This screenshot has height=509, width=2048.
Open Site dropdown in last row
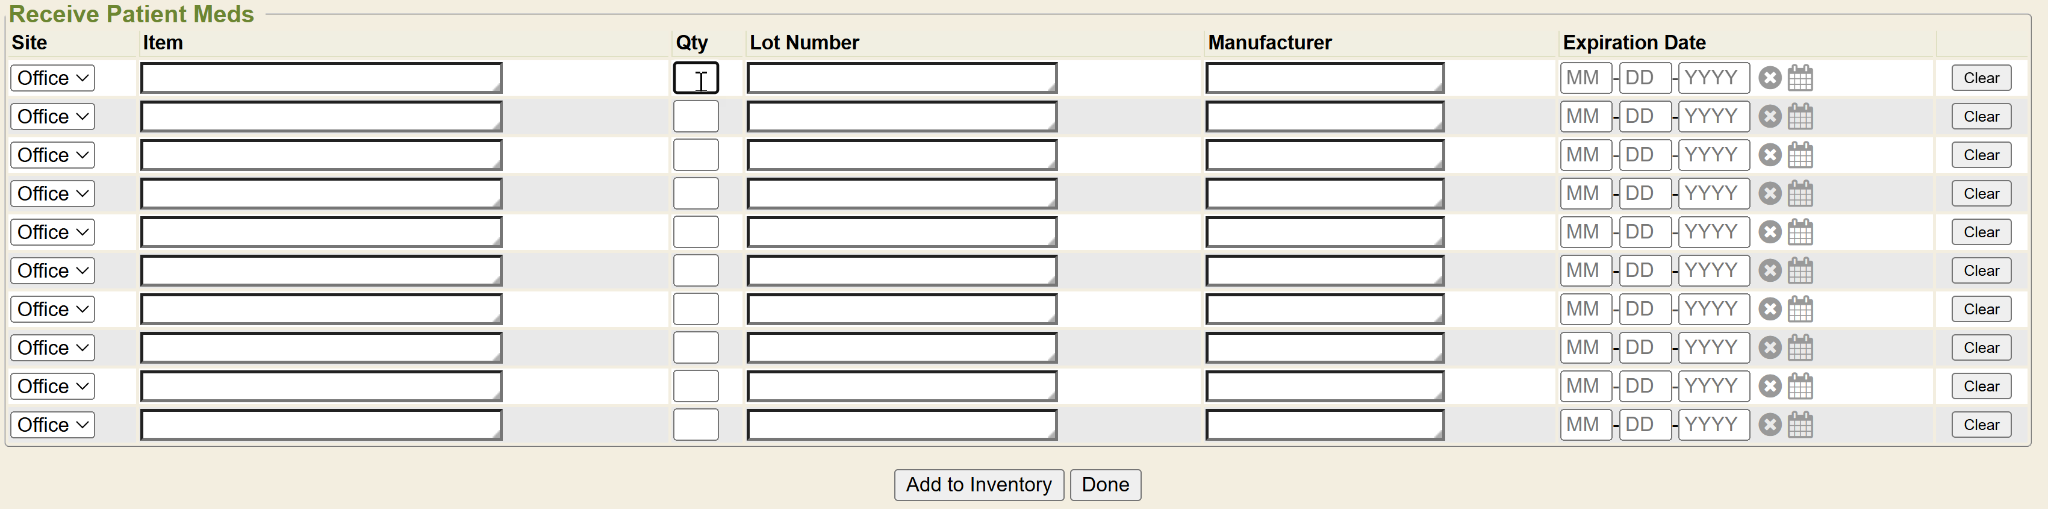click(x=53, y=425)
